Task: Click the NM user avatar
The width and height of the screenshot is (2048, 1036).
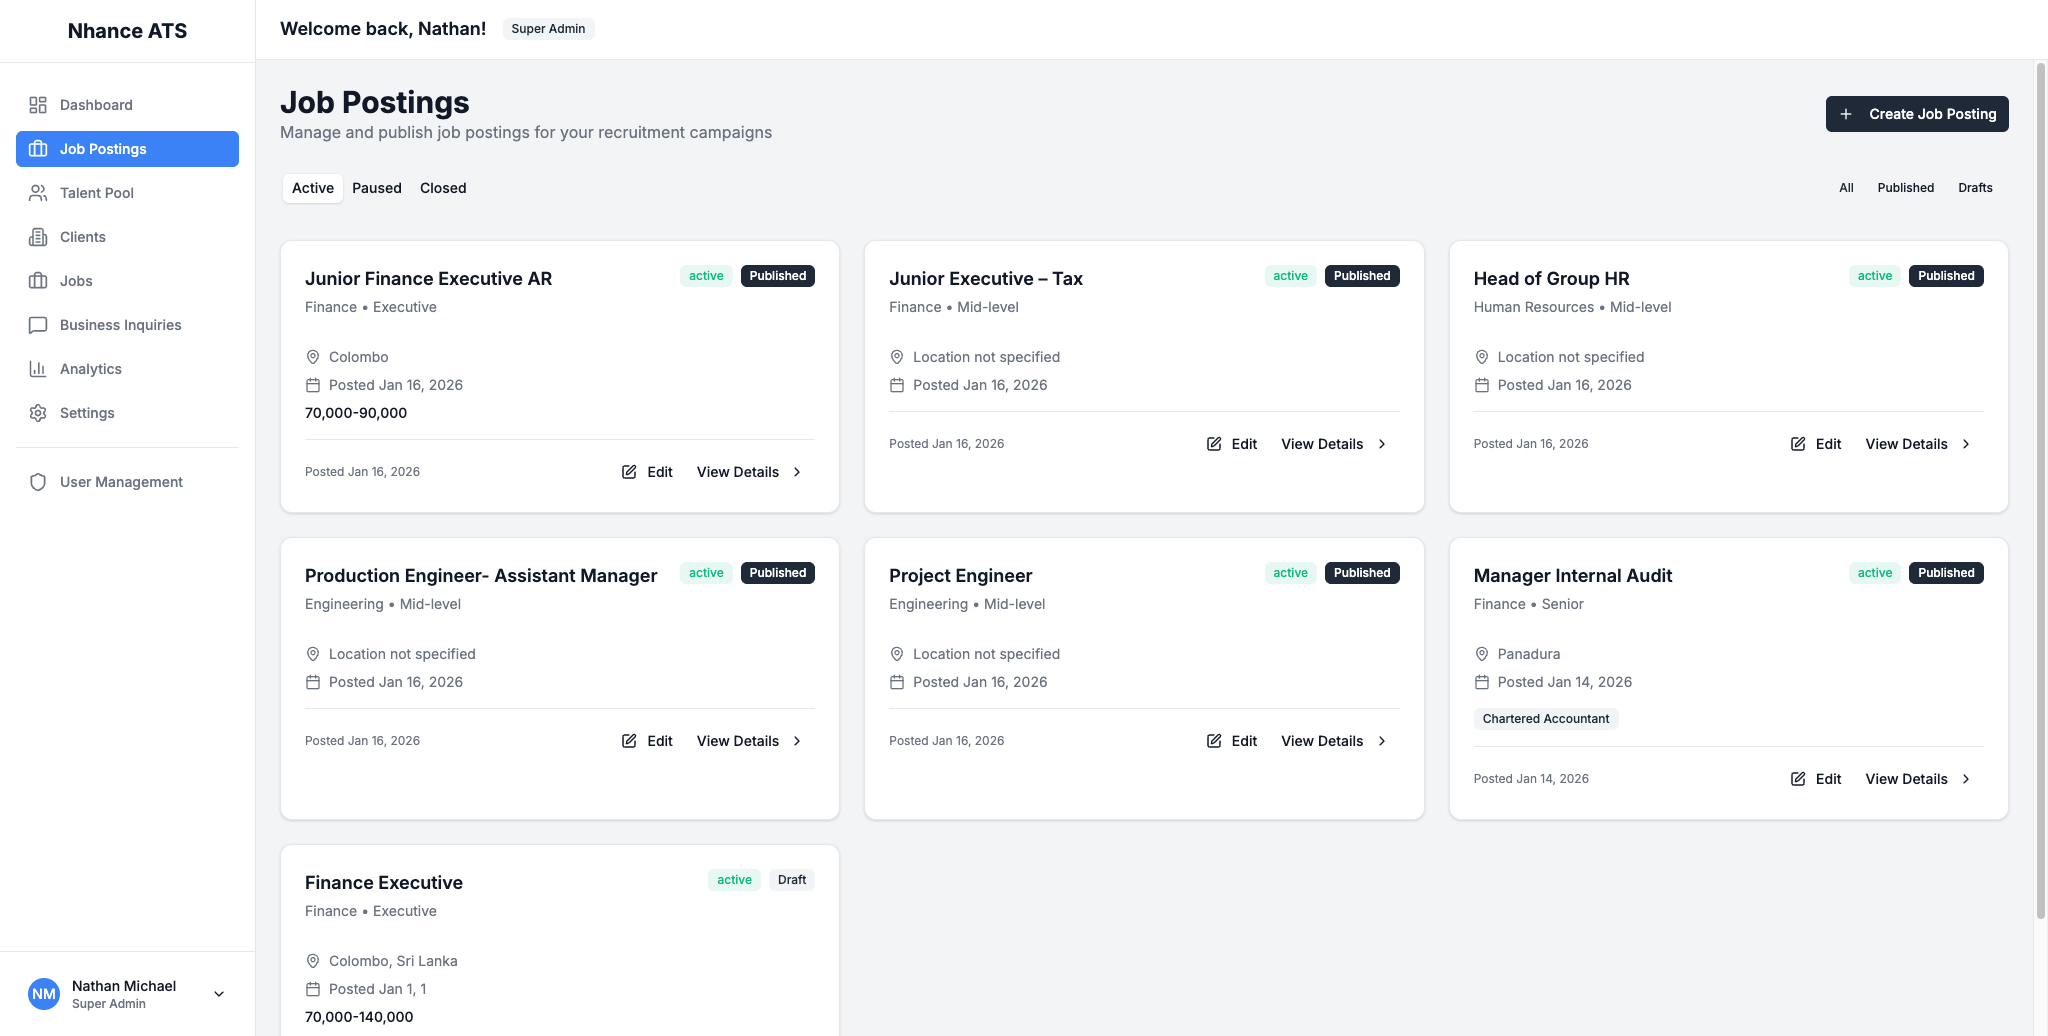Action: tap(44, 994)
